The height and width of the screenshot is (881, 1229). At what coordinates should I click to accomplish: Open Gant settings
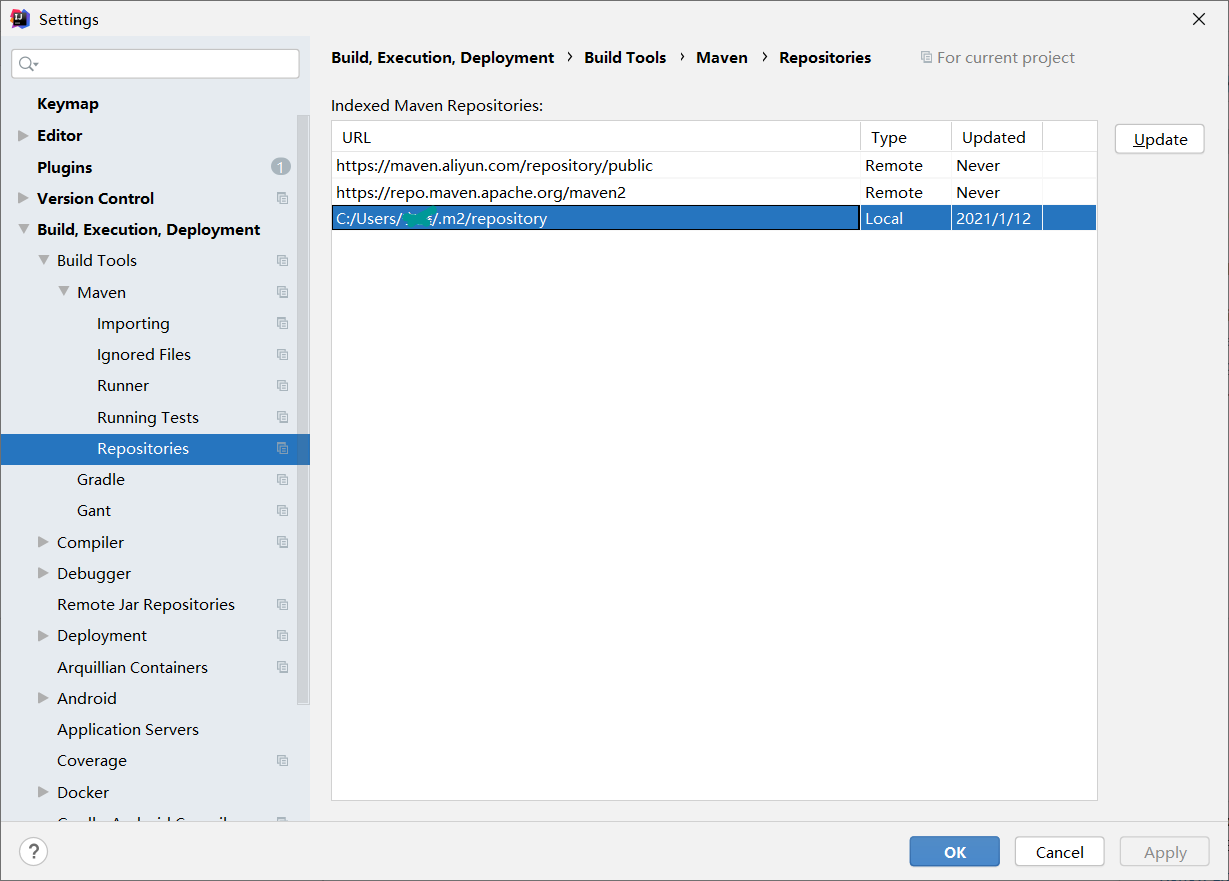click(x=94, y=510)
